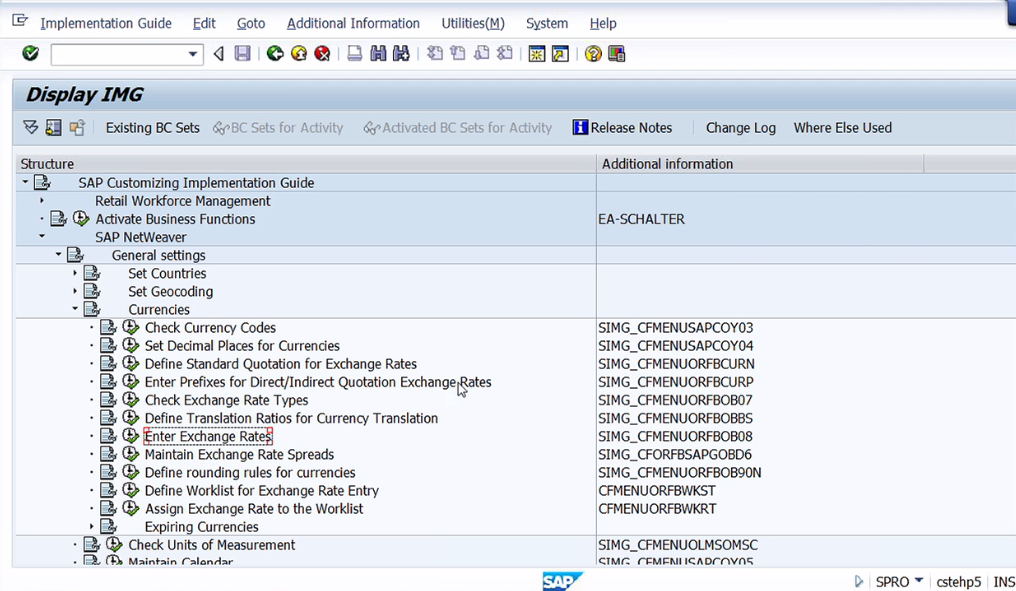Screen dimensions: 1016x591
Task: Collapse the SAP Customizing Implementation Guide node
Action: 25,182
